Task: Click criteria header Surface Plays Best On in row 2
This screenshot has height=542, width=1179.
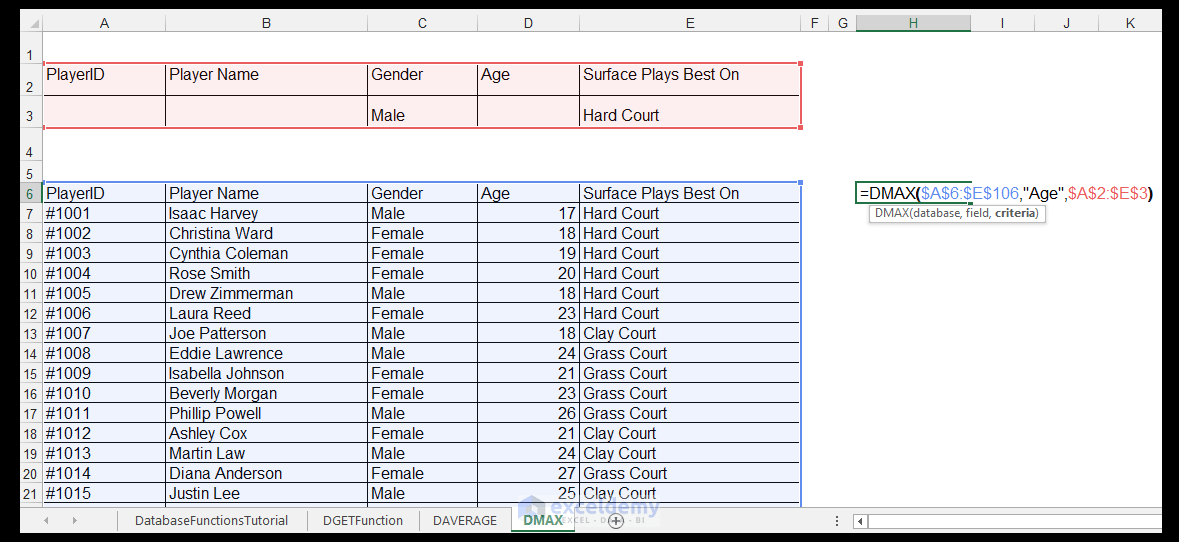Action: tap(690, 79)
